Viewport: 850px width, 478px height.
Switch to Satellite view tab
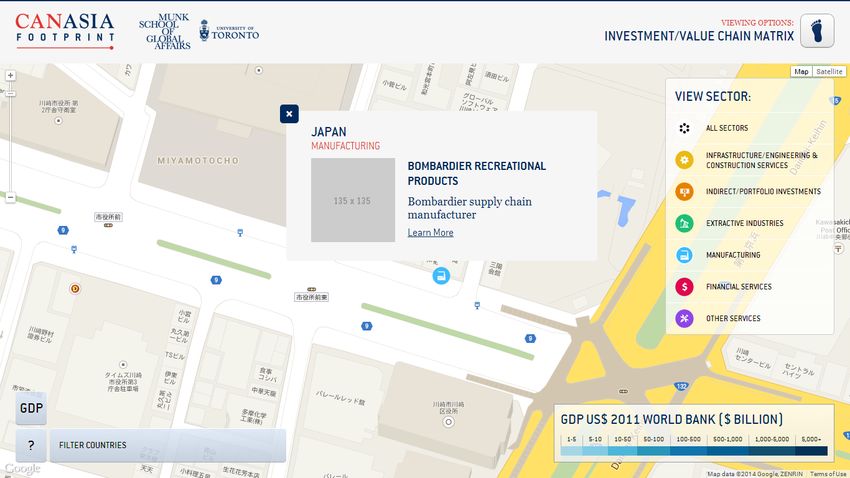tap(829, 72)
